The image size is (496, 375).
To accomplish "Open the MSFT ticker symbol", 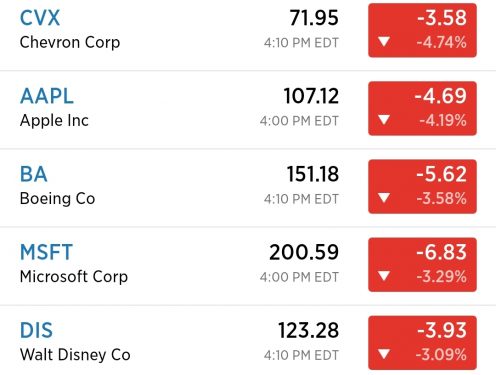I will (46, 252).
